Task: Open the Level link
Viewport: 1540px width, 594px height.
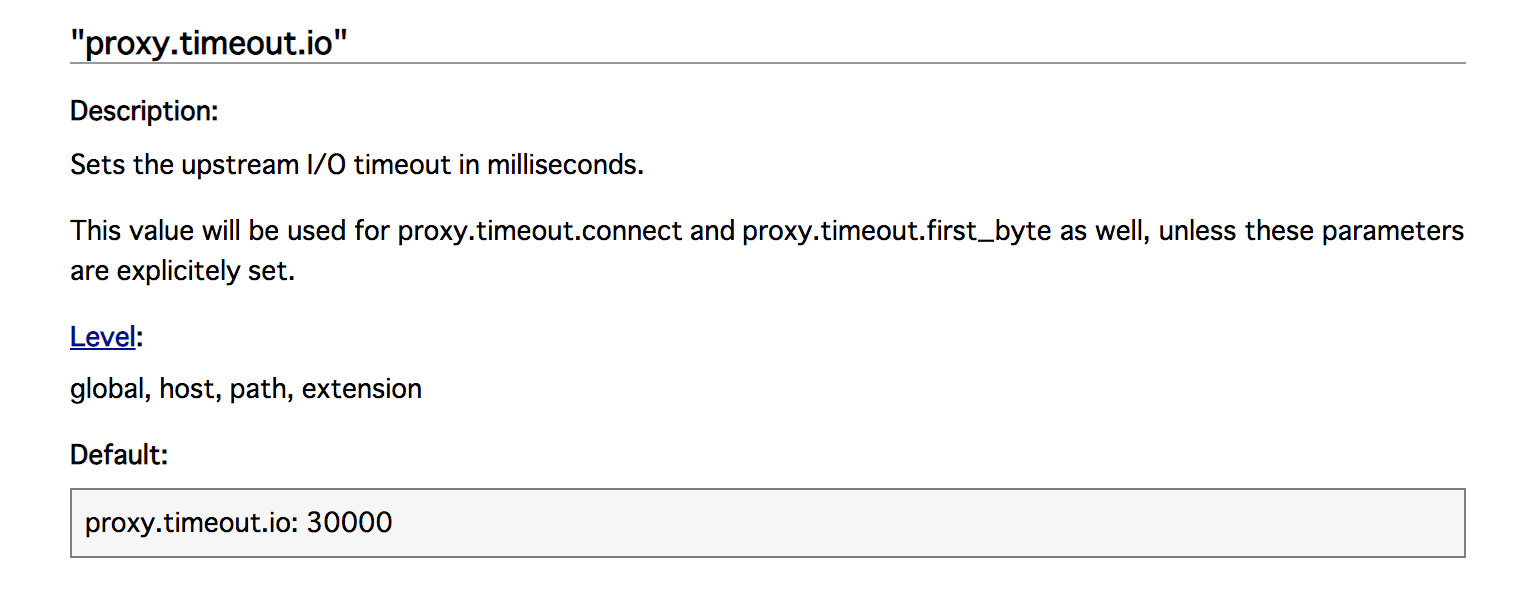Action: click(x=102, y=337)
